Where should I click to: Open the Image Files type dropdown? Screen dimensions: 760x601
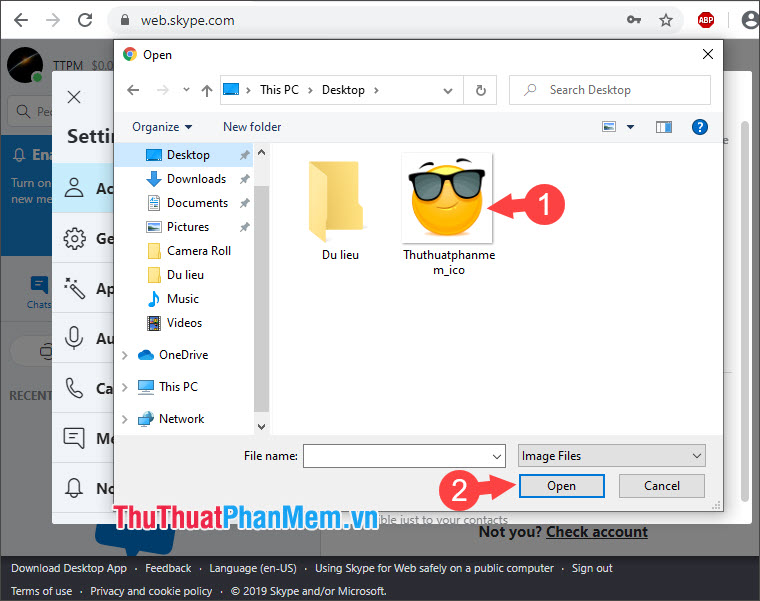tap(612, 456)
